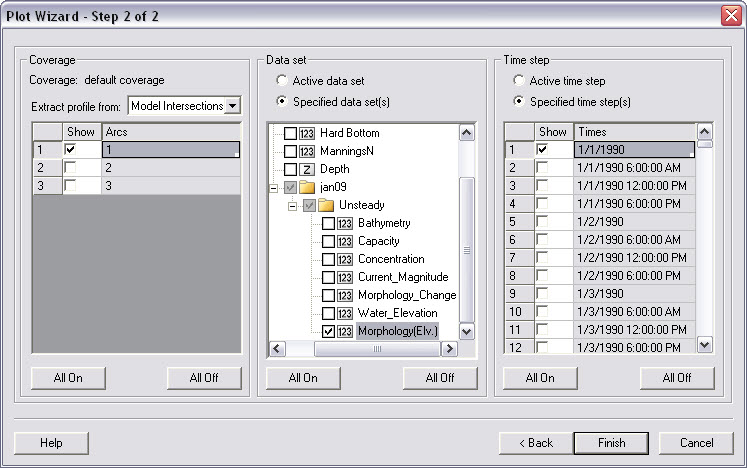Click the 123 icon beside Concentration
This screenshot has width=749, height=471.
click(345, 259)
